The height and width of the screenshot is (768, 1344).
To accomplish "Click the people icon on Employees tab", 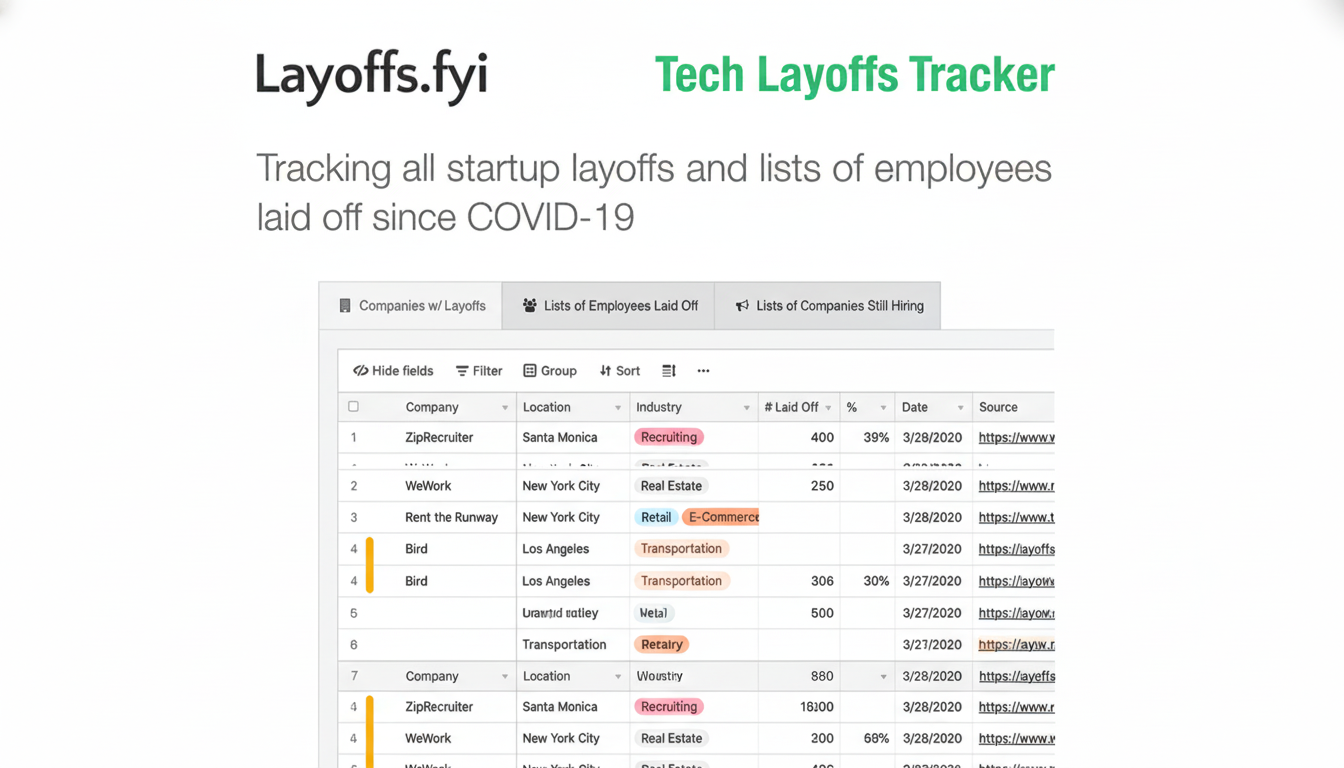I will click(530, 306).
